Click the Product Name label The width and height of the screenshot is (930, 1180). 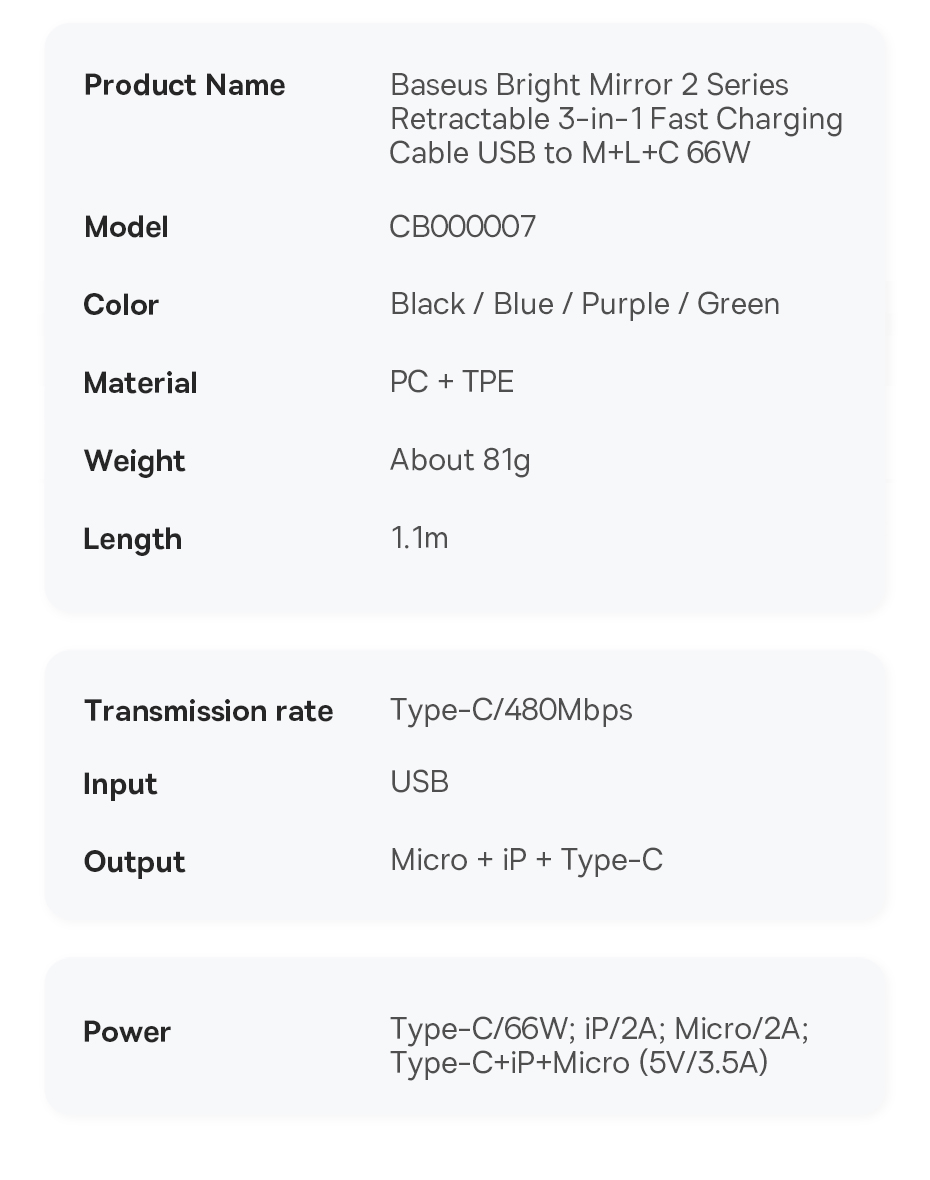coord(184,85)
